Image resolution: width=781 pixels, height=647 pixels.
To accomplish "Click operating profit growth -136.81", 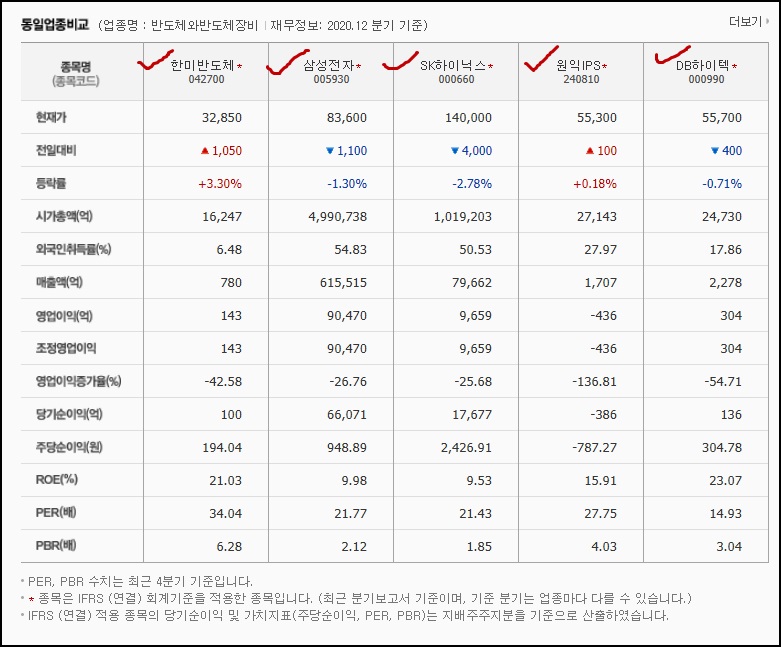I will click(594, 382).
